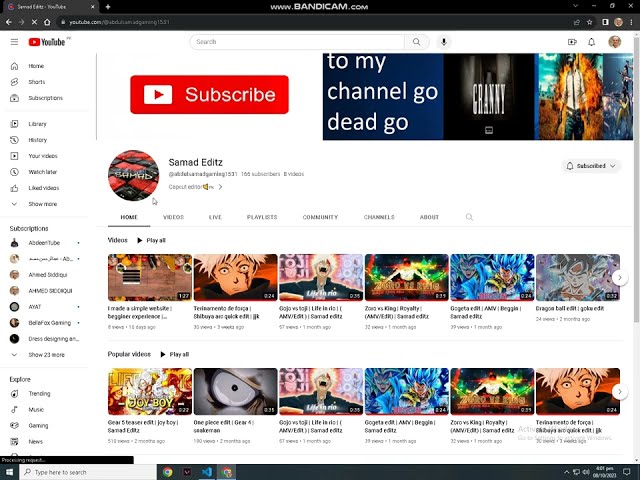Open Windows Start menu
Image resolution: width=640 pixels, height=480 pixels.
(9, 472)
